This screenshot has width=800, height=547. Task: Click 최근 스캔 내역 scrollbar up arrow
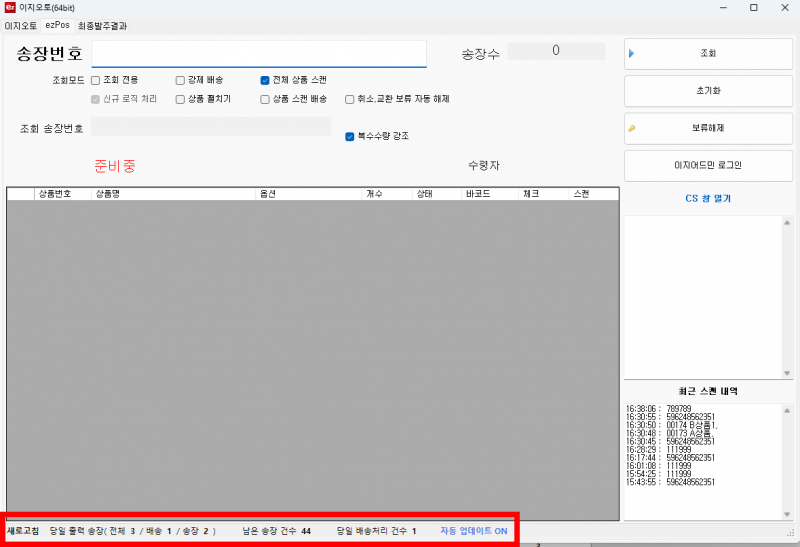(787, 410)
